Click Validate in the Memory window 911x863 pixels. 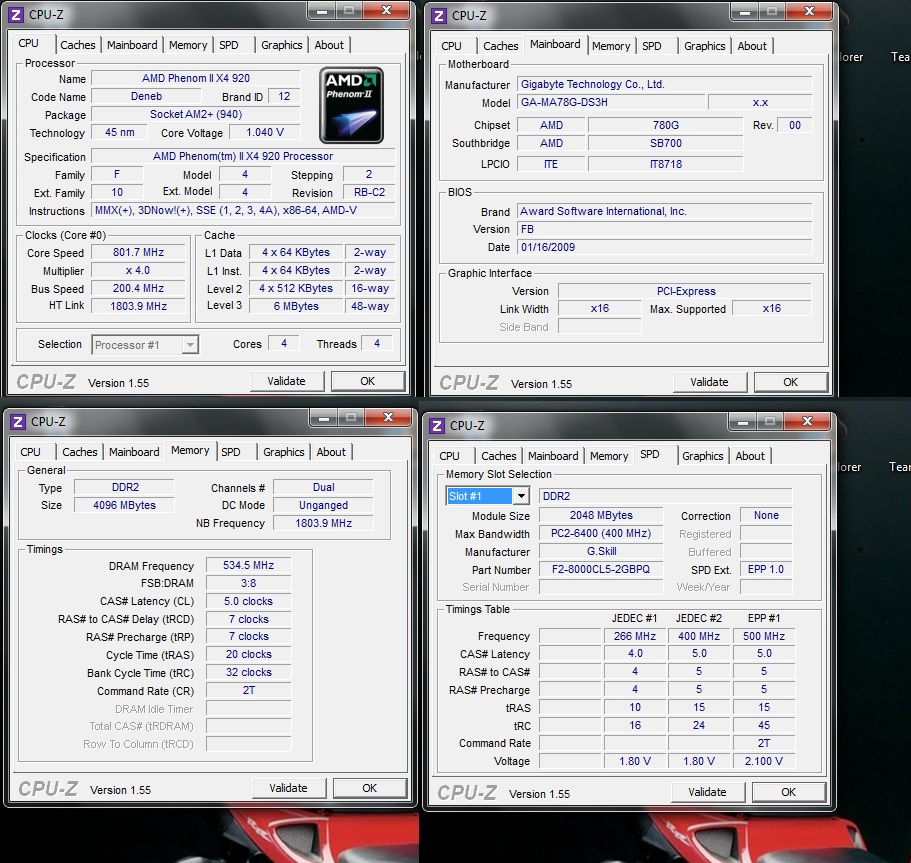[x=288, y=788]
